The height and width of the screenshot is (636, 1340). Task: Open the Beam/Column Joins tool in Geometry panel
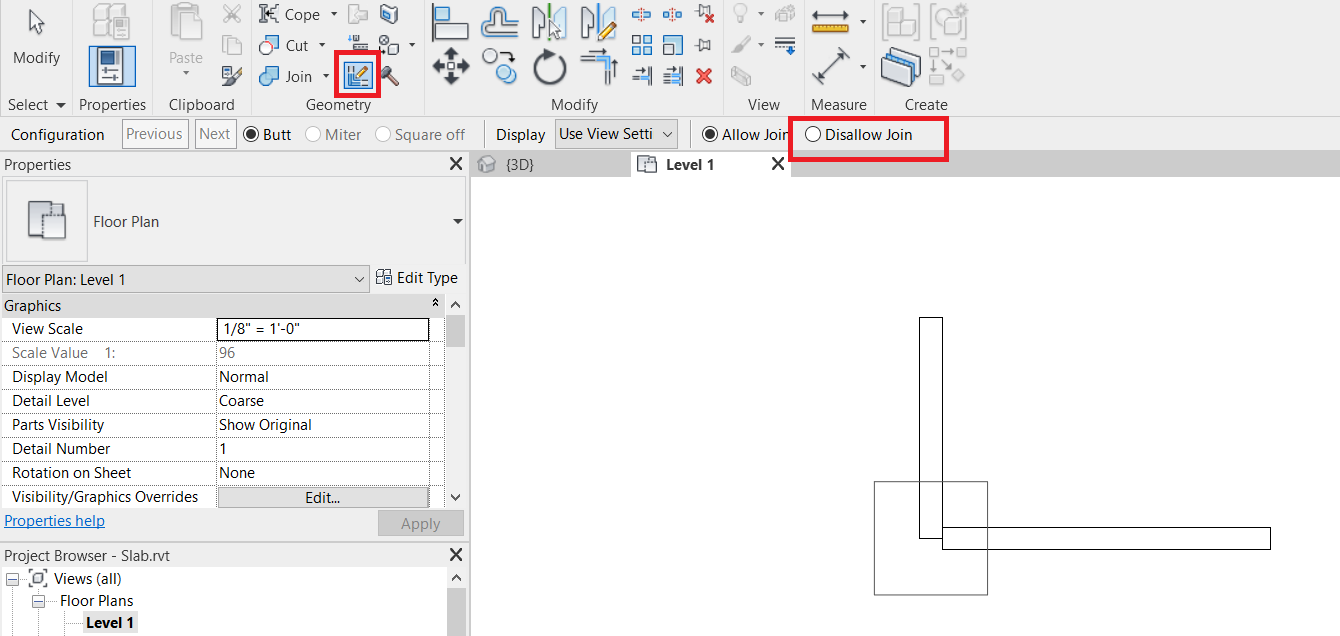tap(356, 73)
